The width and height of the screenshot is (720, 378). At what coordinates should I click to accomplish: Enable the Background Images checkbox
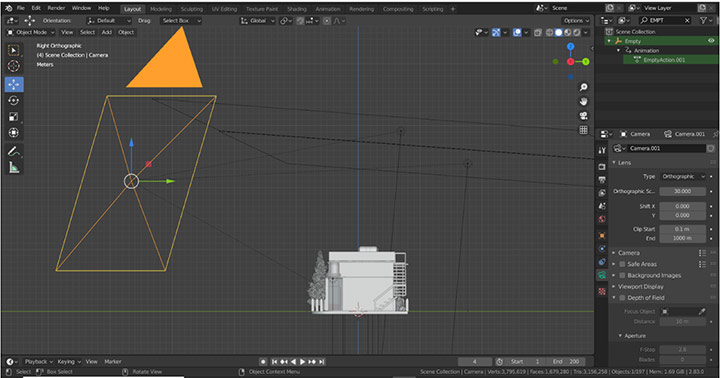pos(622,275)
